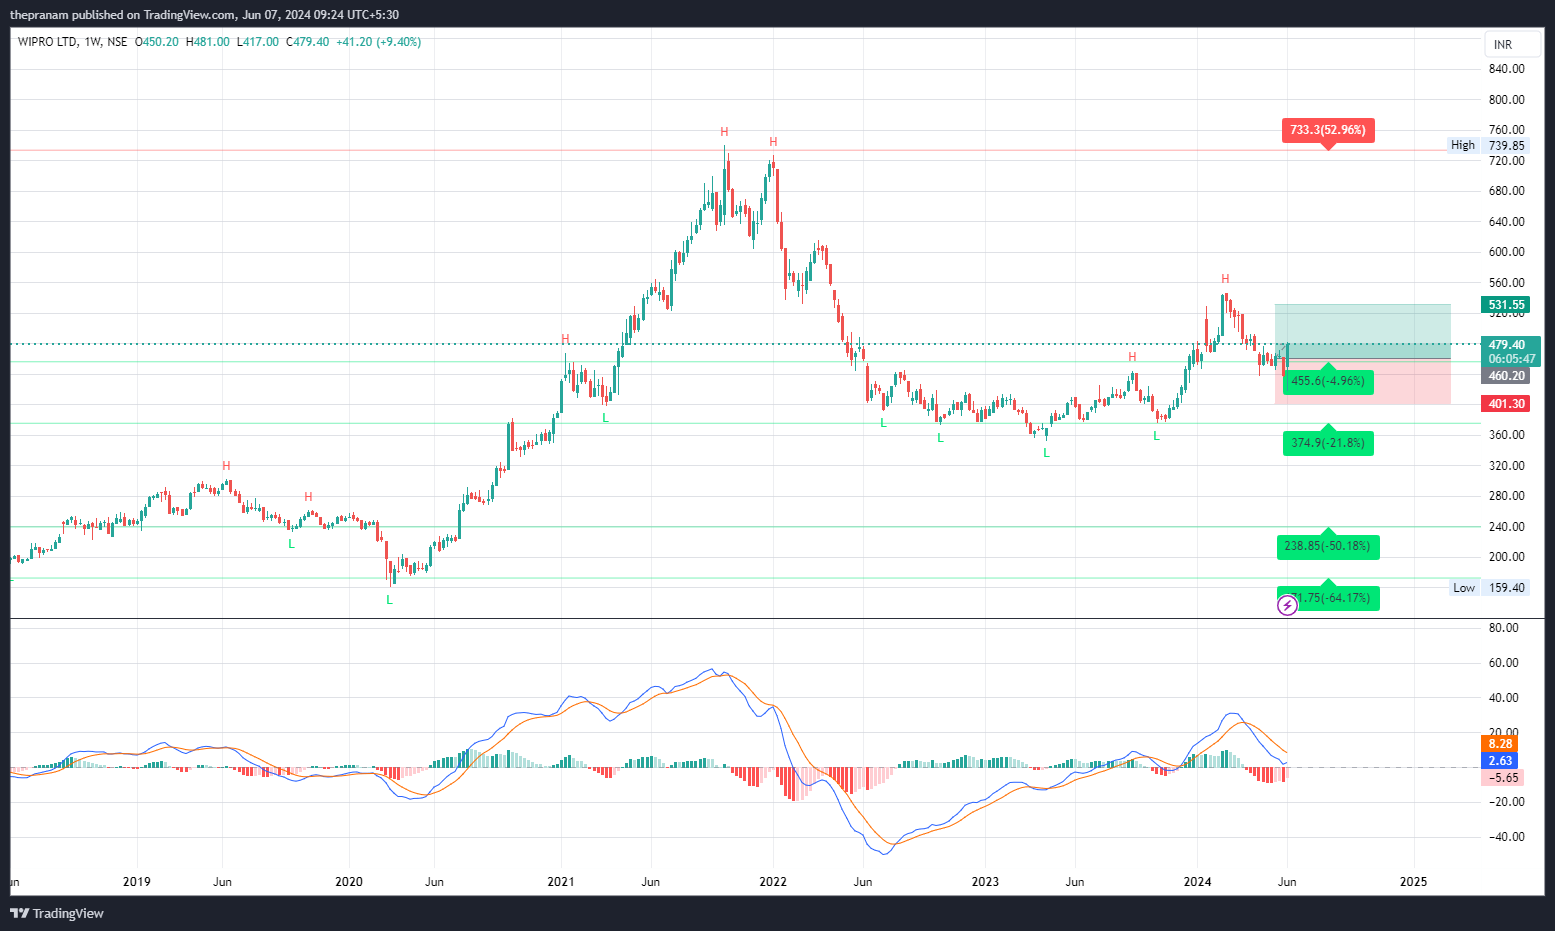Image resolution: width=1555 pixels, height=931 pixels.
Task: Click the 460.20 entry price tag
Action: pyautogui.click(x=1506, y=376)
